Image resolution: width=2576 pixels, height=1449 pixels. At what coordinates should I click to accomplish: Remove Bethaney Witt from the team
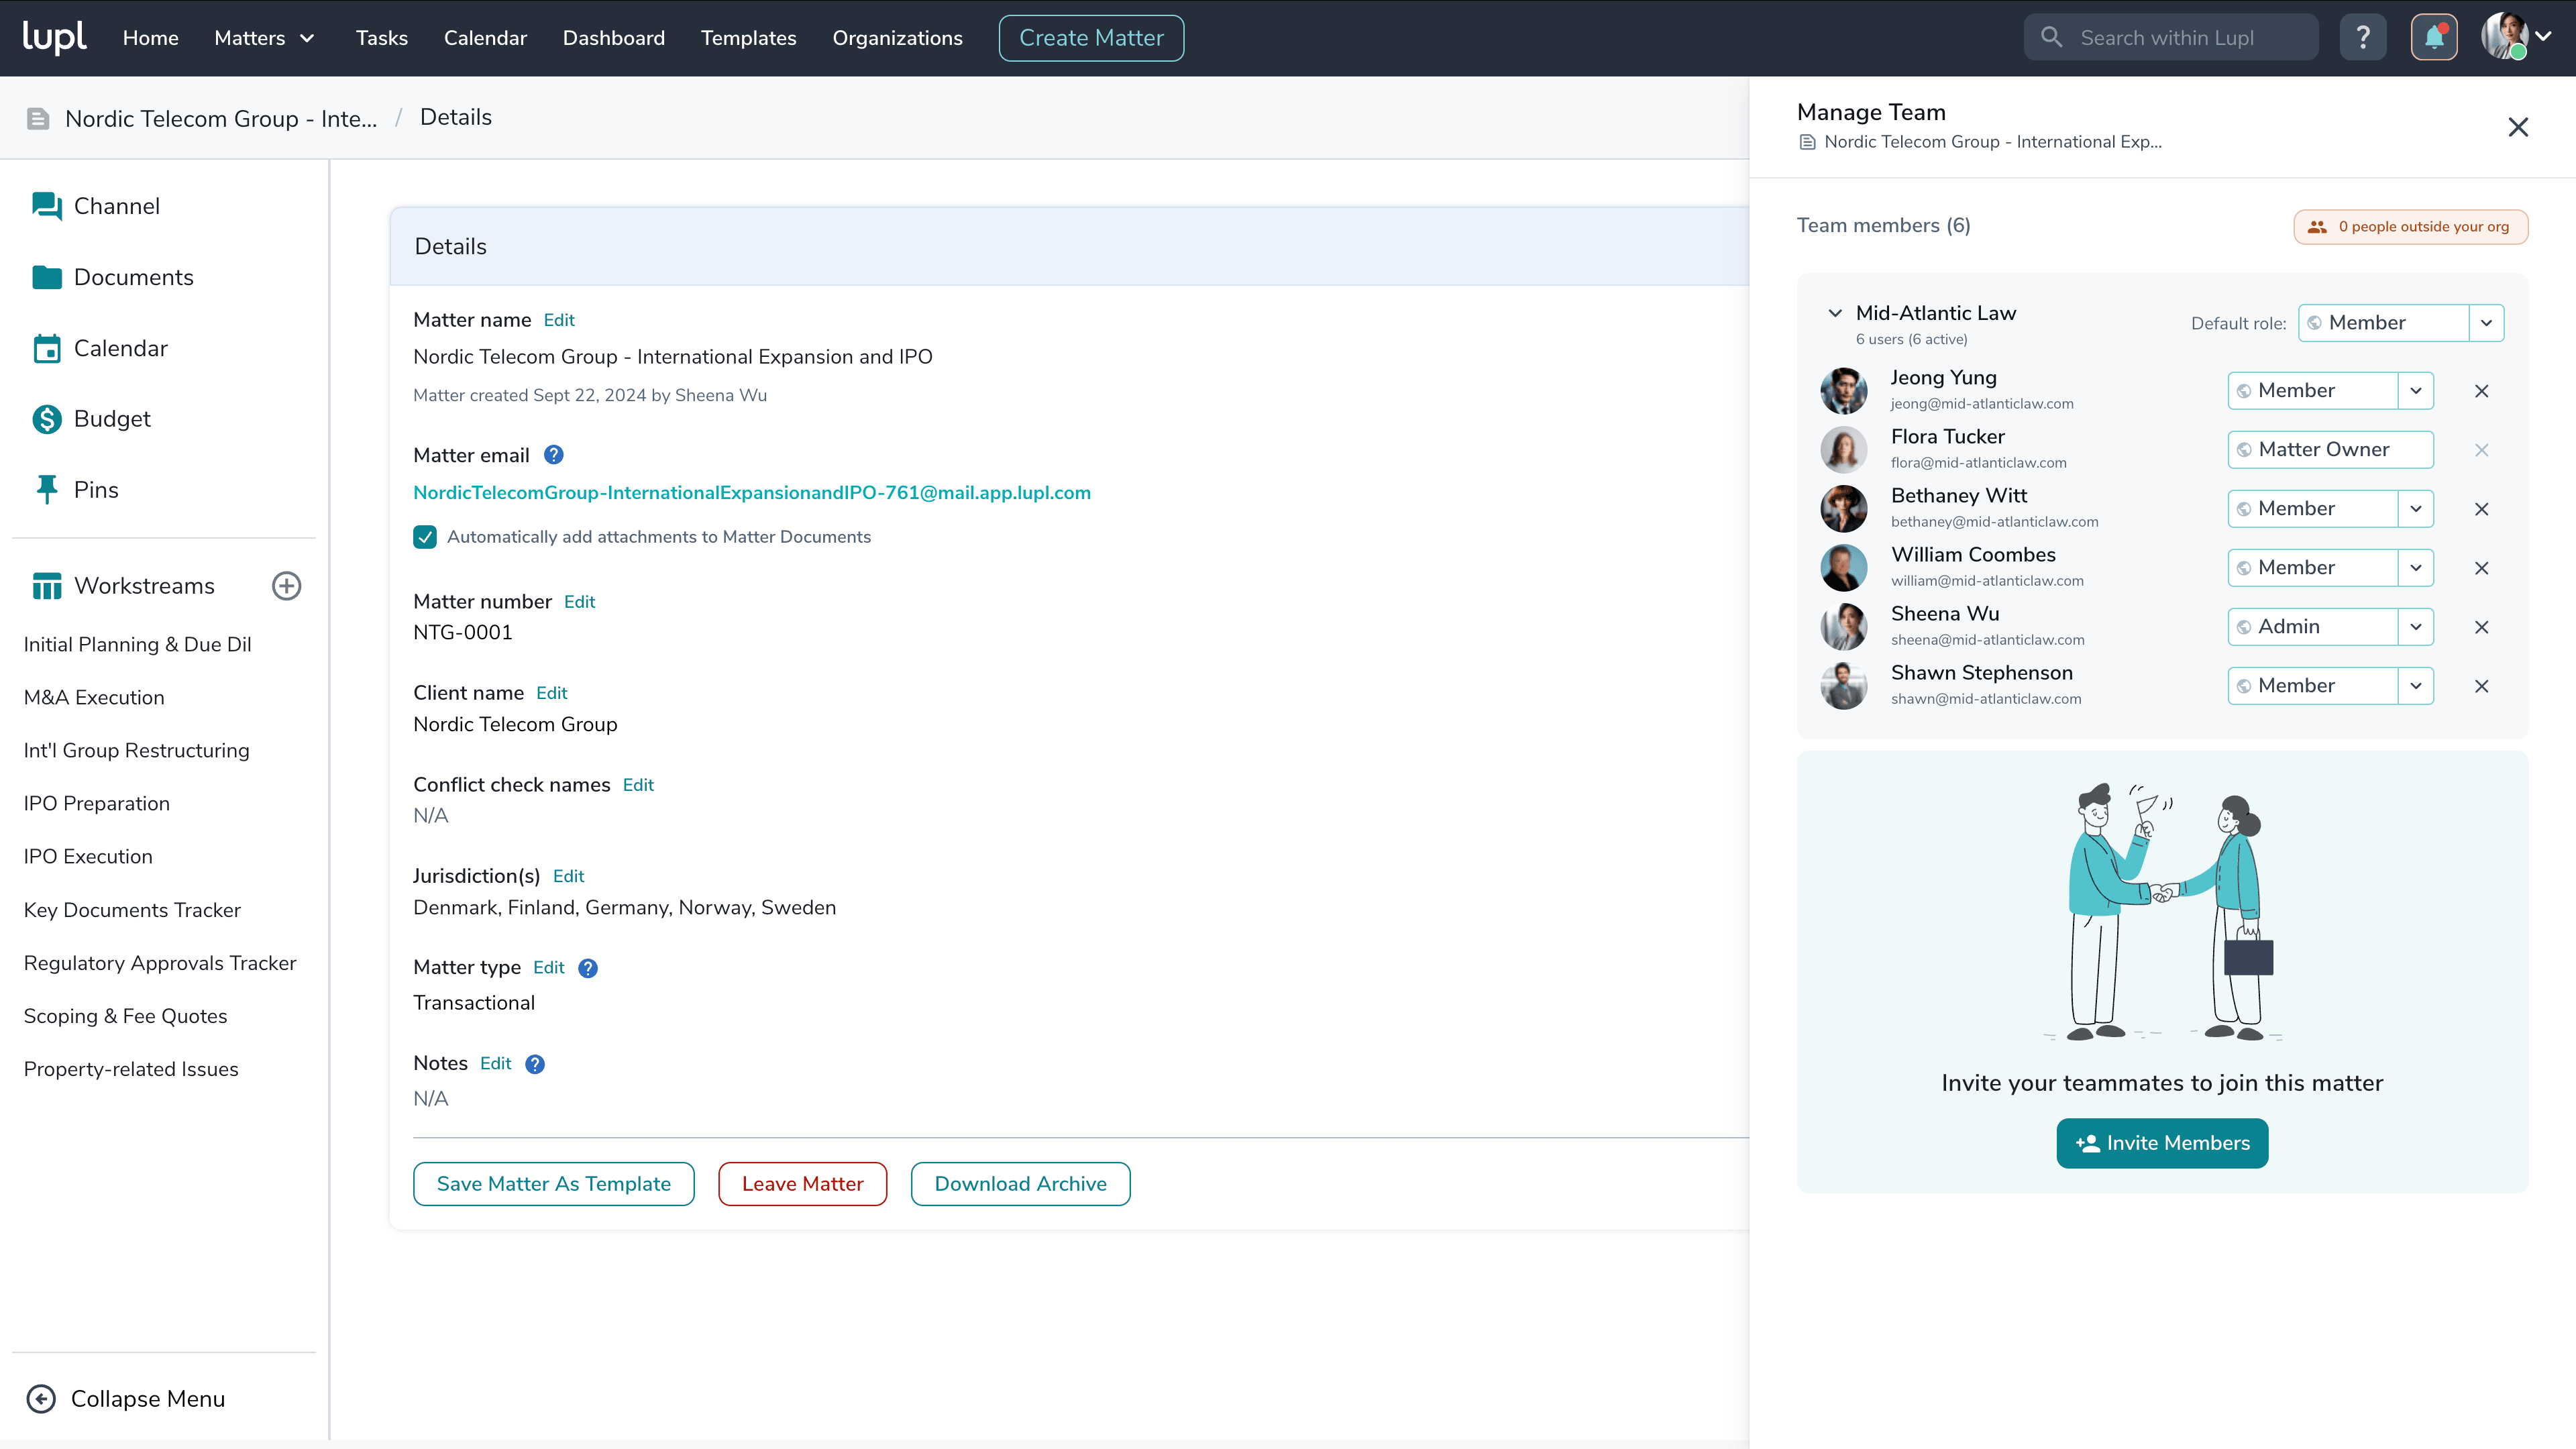point(2481,509)
